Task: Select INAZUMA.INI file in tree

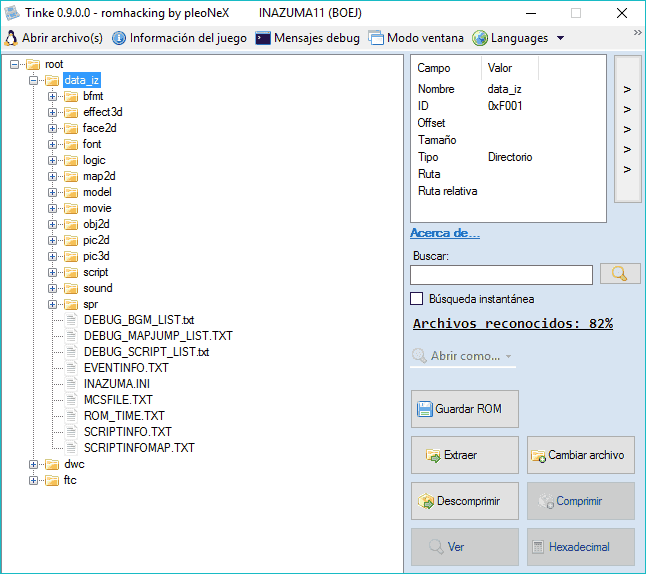Action: coord(117,384)
